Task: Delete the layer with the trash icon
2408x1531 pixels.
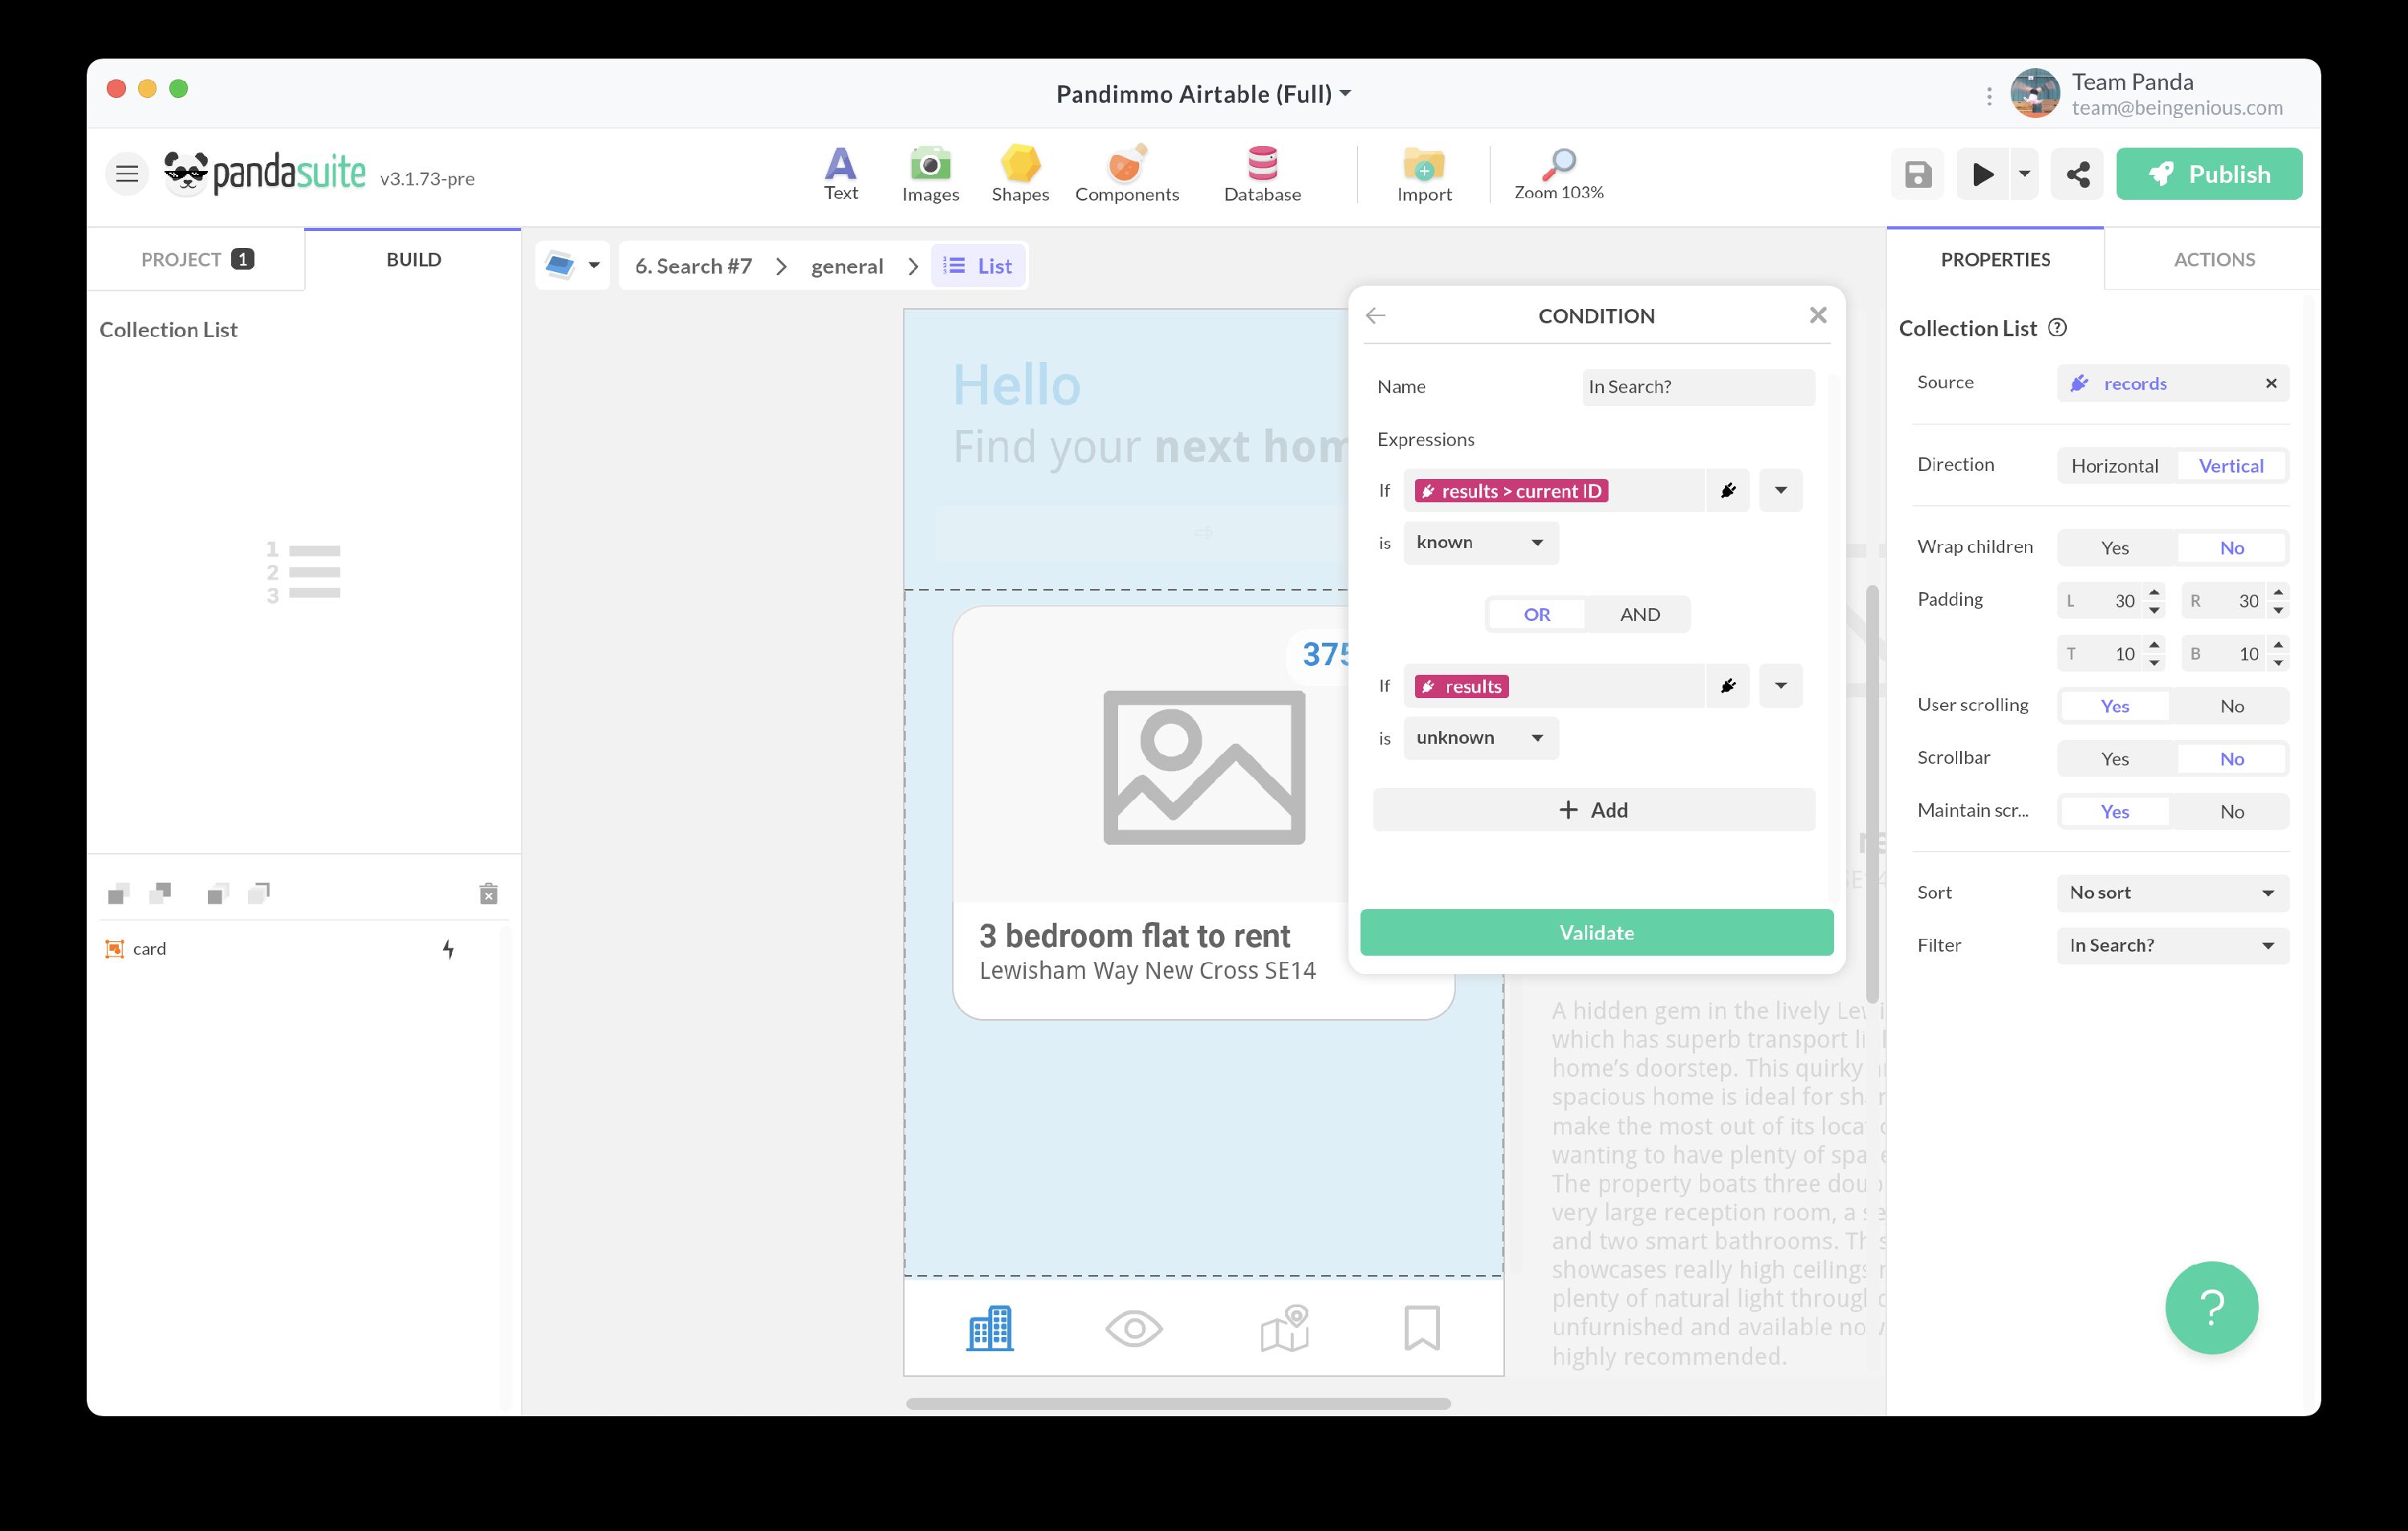Action: [x=488, y=893]
